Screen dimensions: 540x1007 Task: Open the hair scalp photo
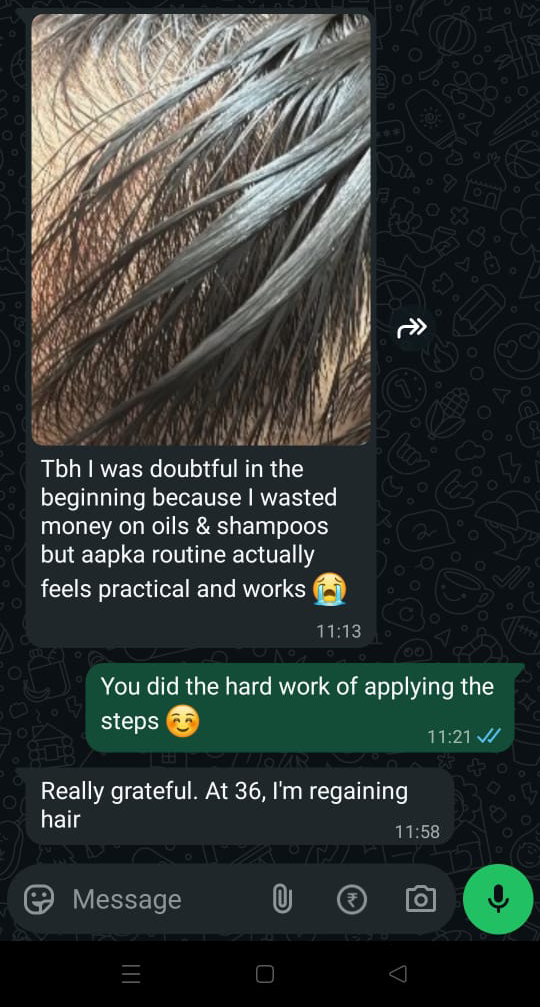[x=201, y=230]
